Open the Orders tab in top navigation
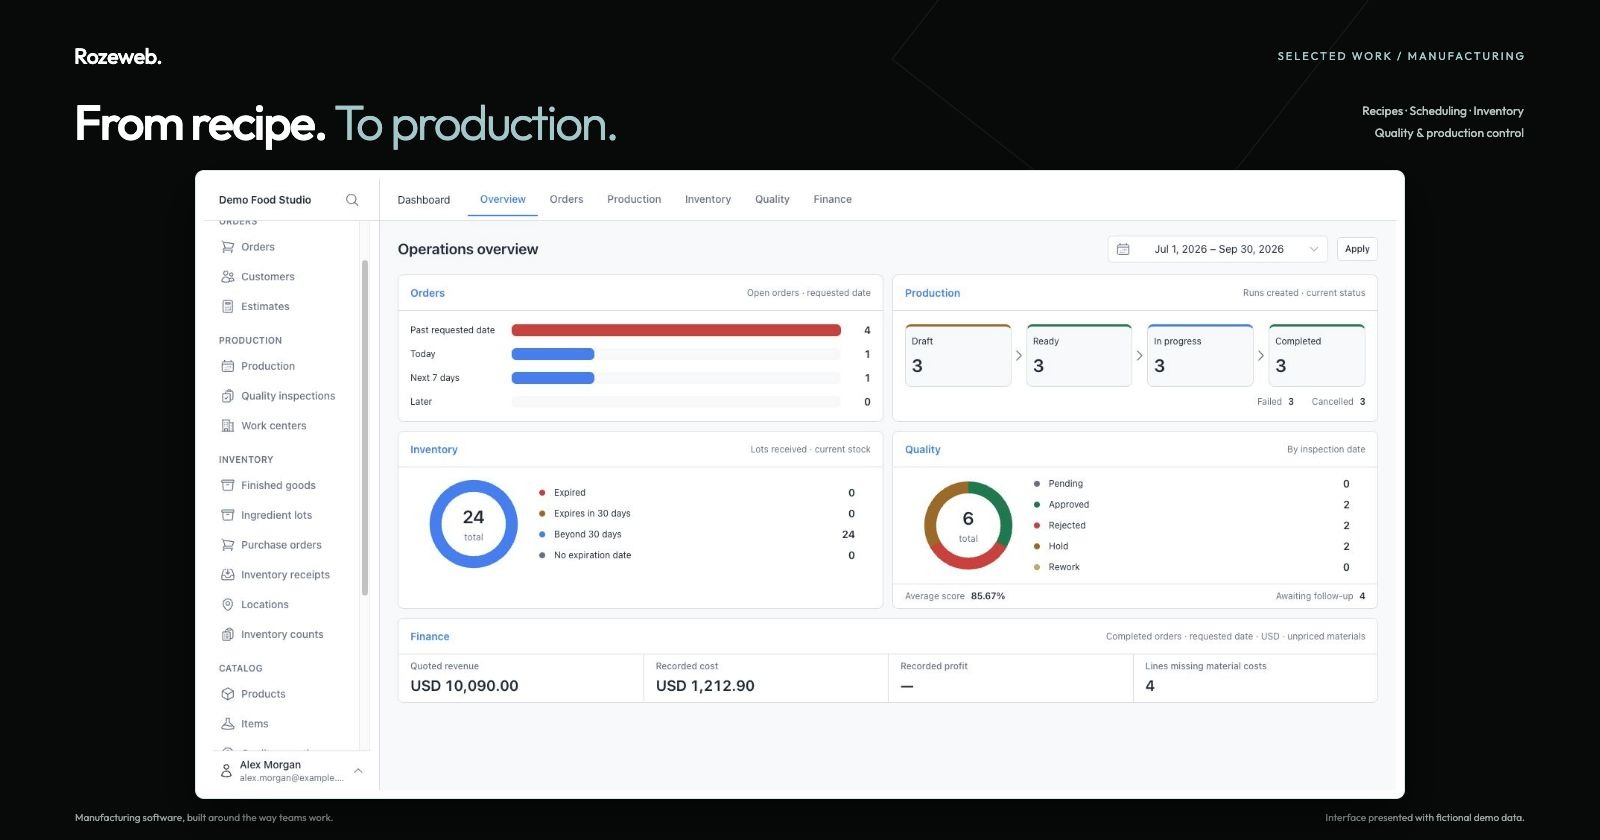The image size is (1600, 840). coord(566,200)
